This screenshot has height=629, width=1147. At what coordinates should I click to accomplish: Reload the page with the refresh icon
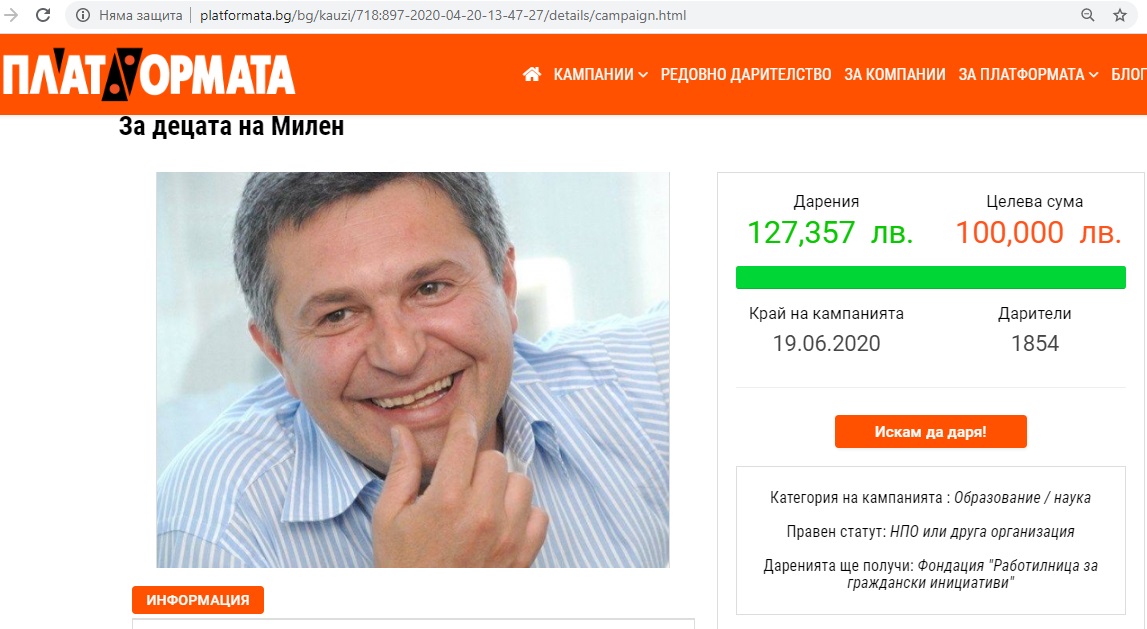tap(43, 15)
